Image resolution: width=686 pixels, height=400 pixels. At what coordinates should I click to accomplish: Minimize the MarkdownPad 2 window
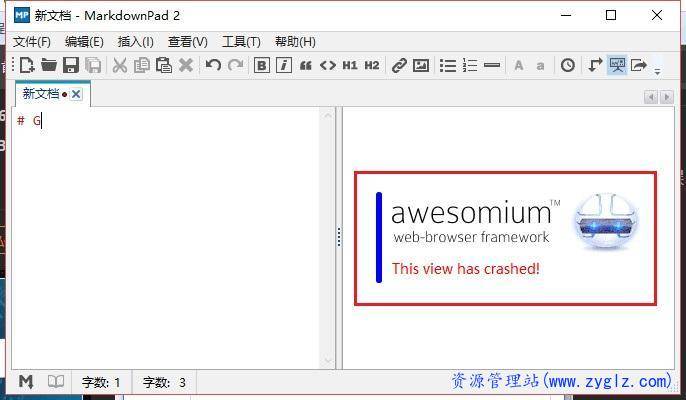click(566, 15)
